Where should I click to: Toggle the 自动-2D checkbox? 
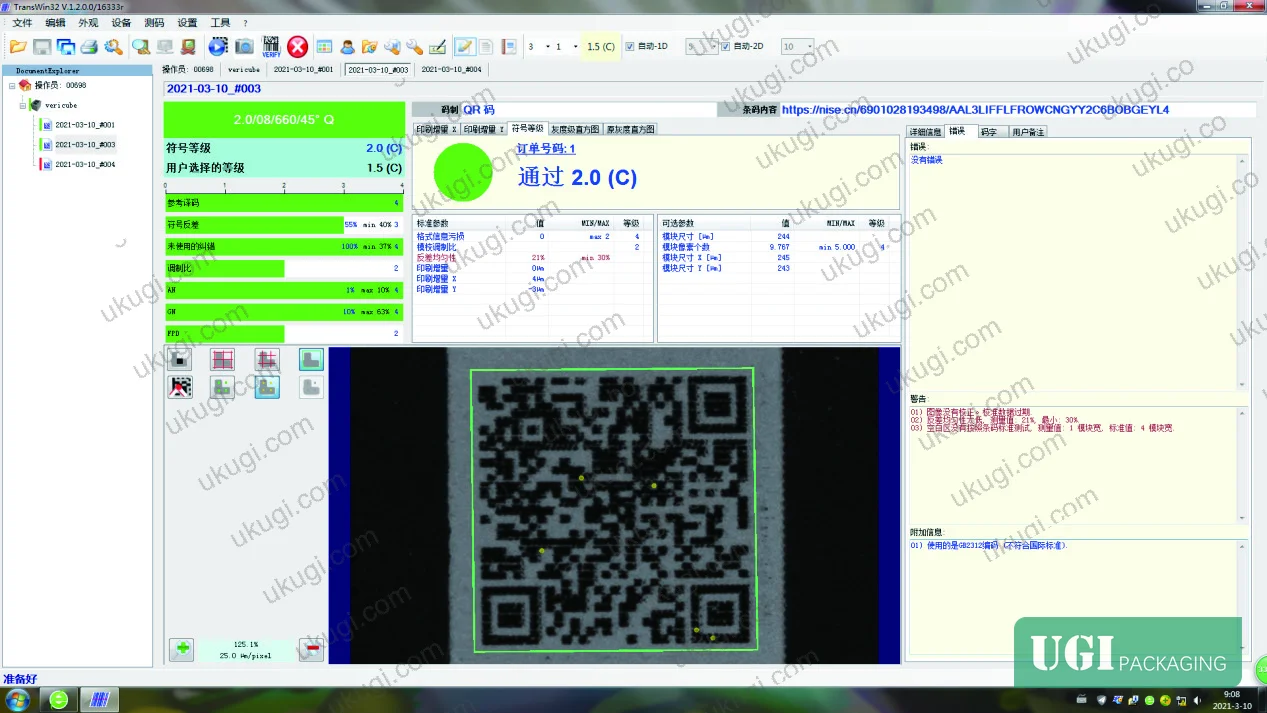coord(726,46)
